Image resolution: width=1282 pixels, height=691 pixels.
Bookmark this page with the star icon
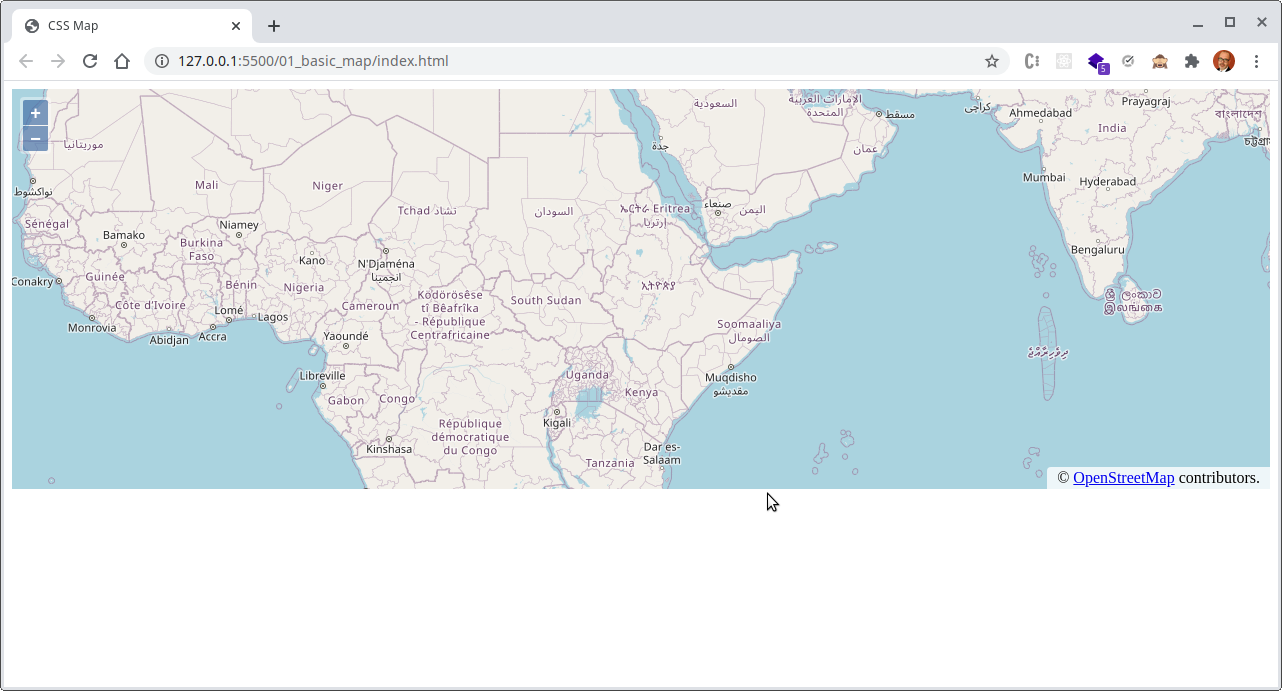pos(992,61)
